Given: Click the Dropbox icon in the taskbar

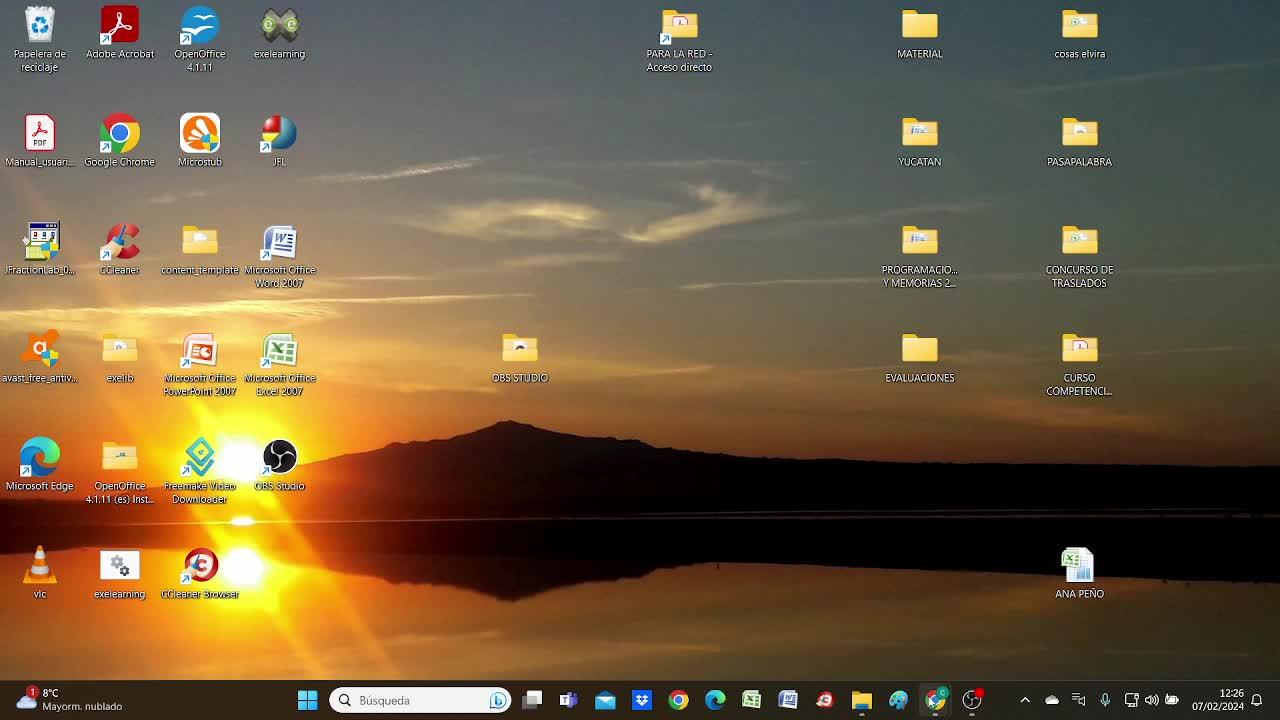Looking at the screenshot, I should 642,700.
